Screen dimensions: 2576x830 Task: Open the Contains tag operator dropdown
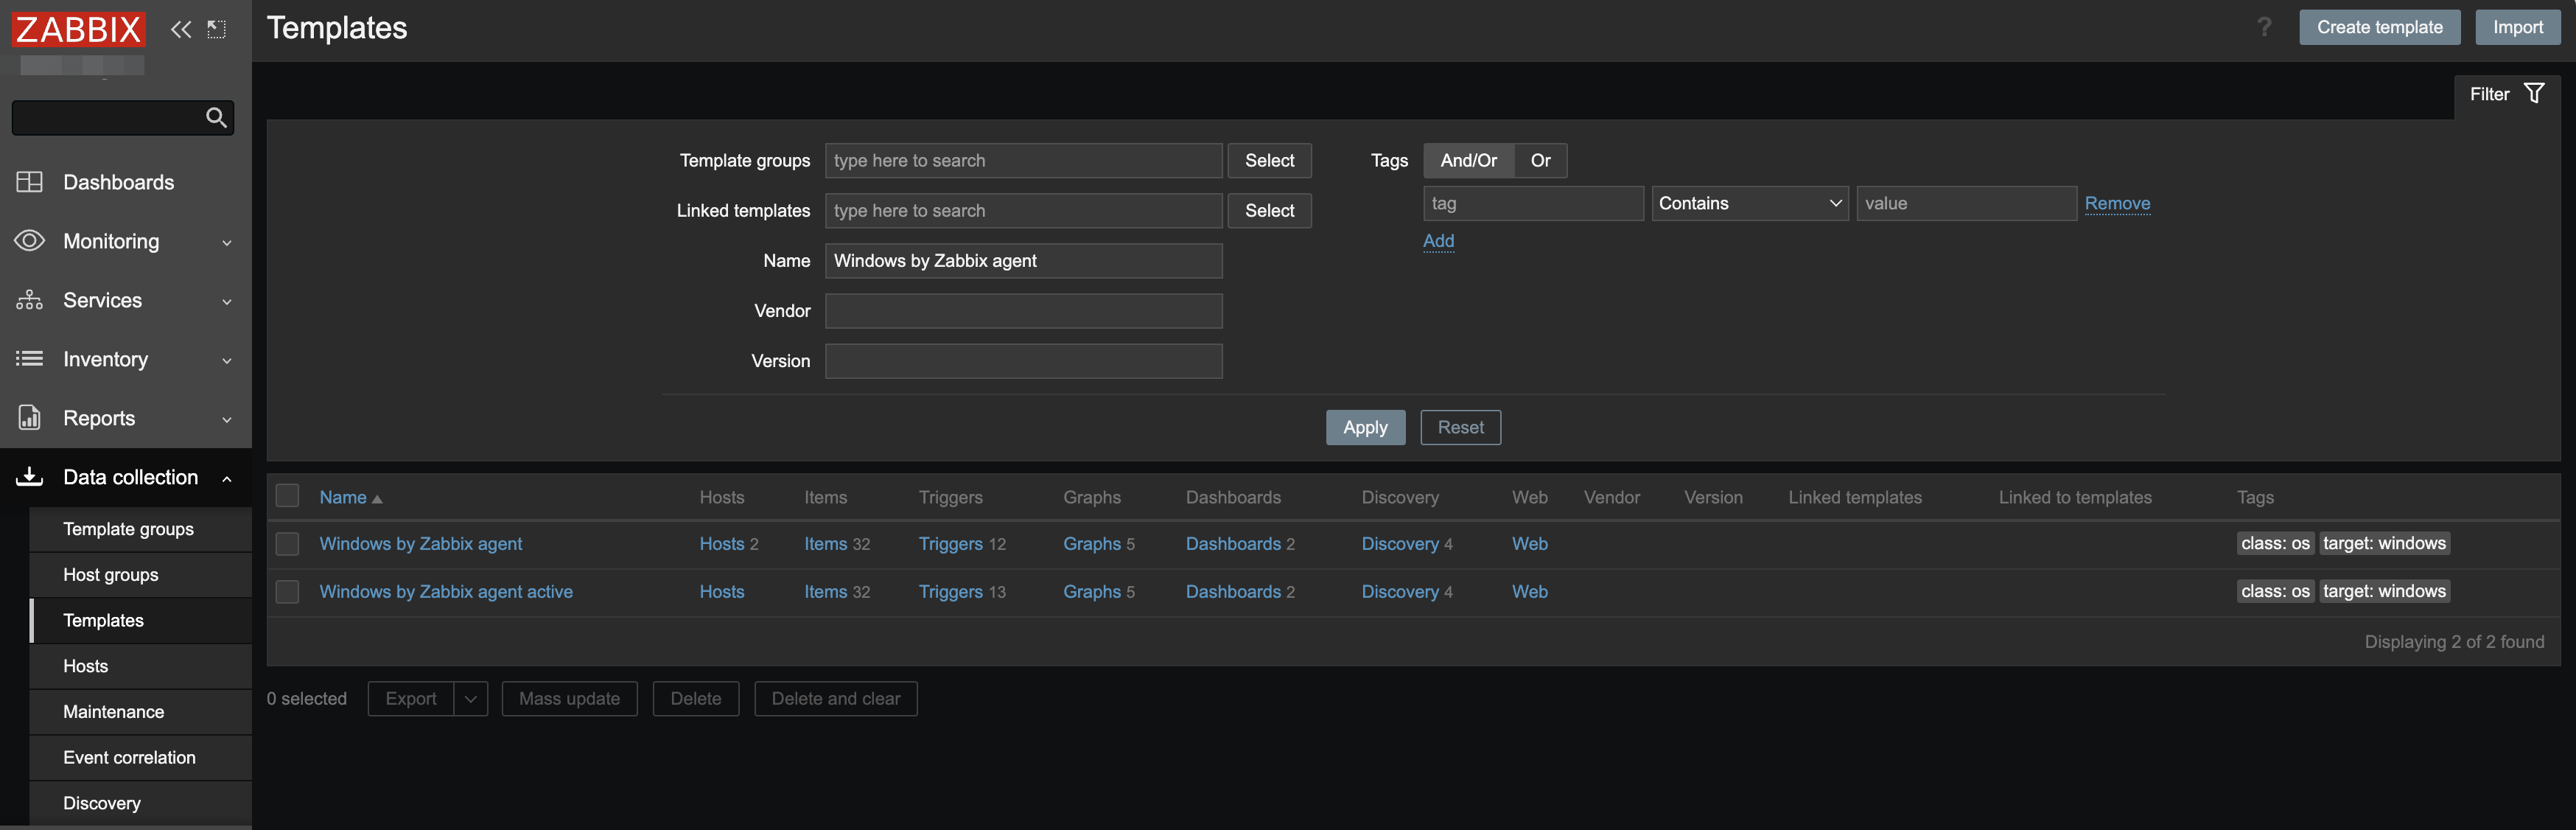1749,204
